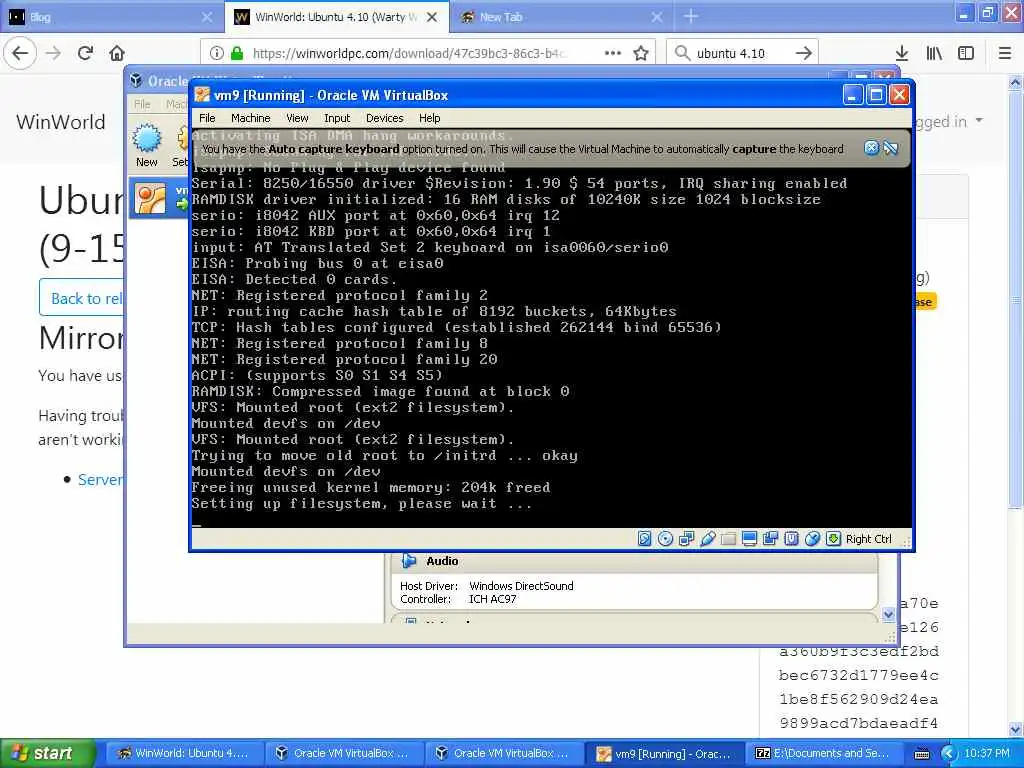Open the Server mirror link on webpage
This screenshot has height=768, width=1024.
[100, 480]
